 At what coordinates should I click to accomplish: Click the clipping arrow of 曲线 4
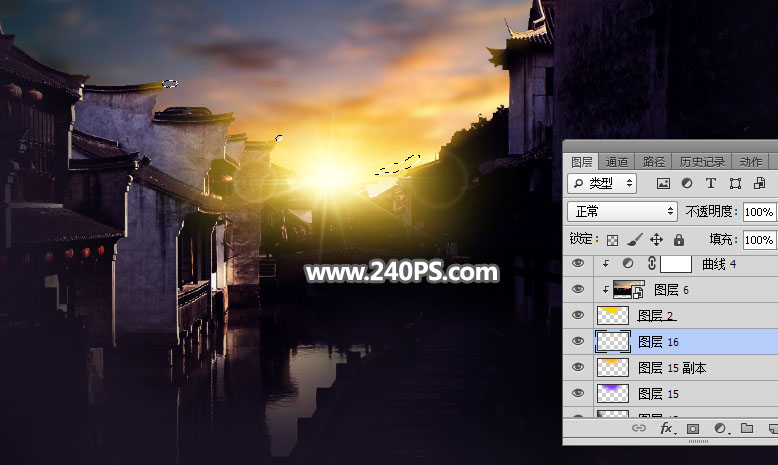[605, 264]
